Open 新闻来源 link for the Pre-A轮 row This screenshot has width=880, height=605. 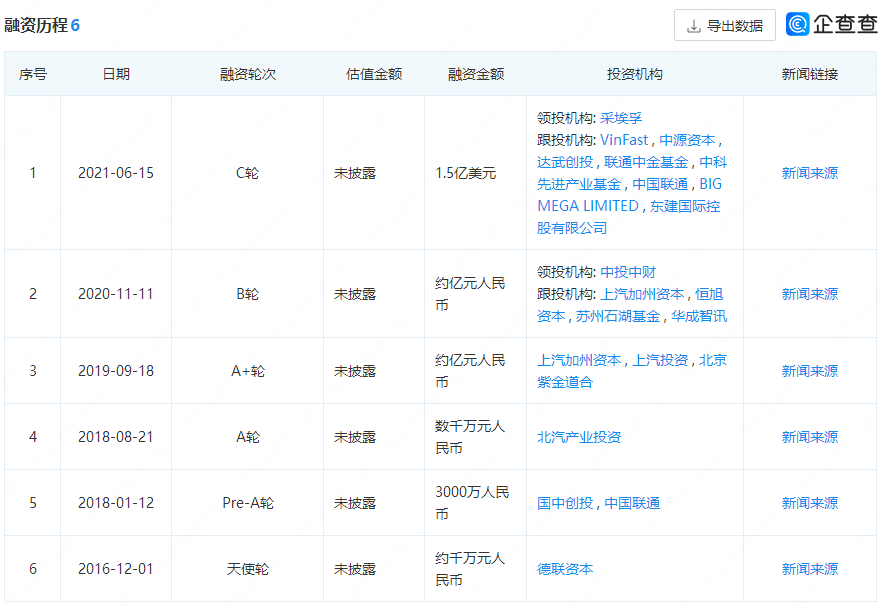(809, 503)
